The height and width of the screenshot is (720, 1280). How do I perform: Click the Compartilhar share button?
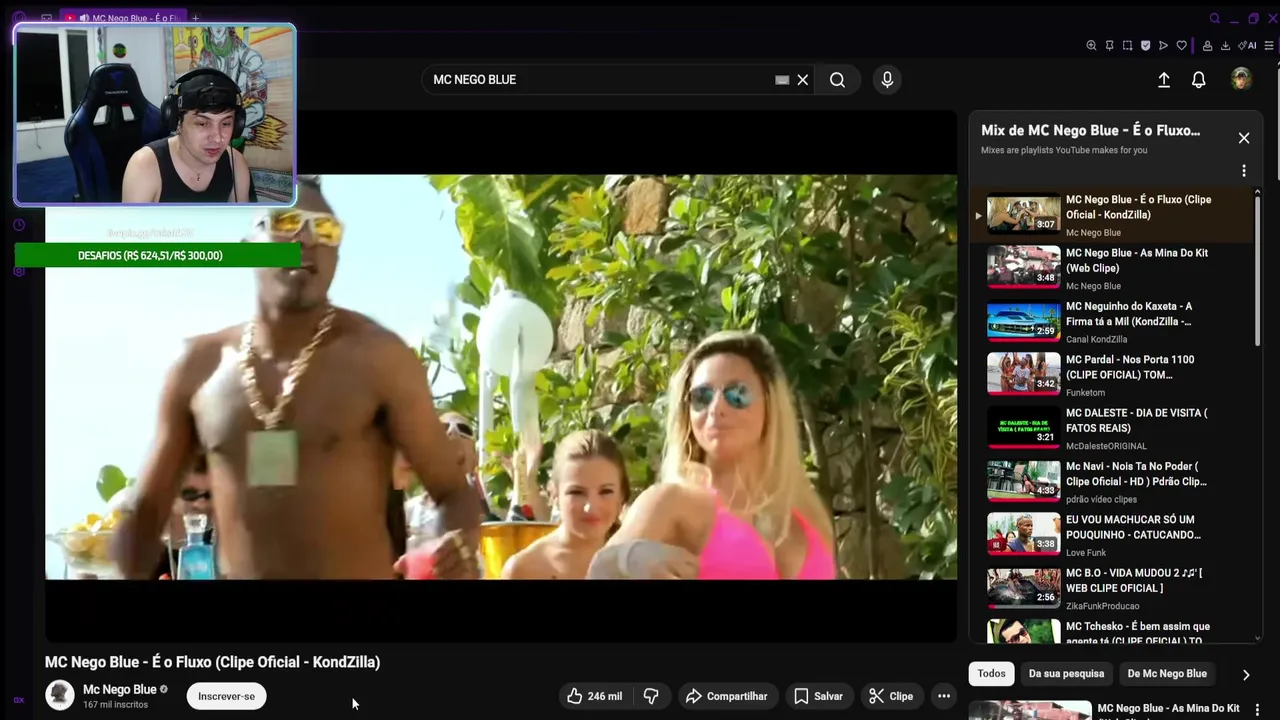[x=727, y=696]
